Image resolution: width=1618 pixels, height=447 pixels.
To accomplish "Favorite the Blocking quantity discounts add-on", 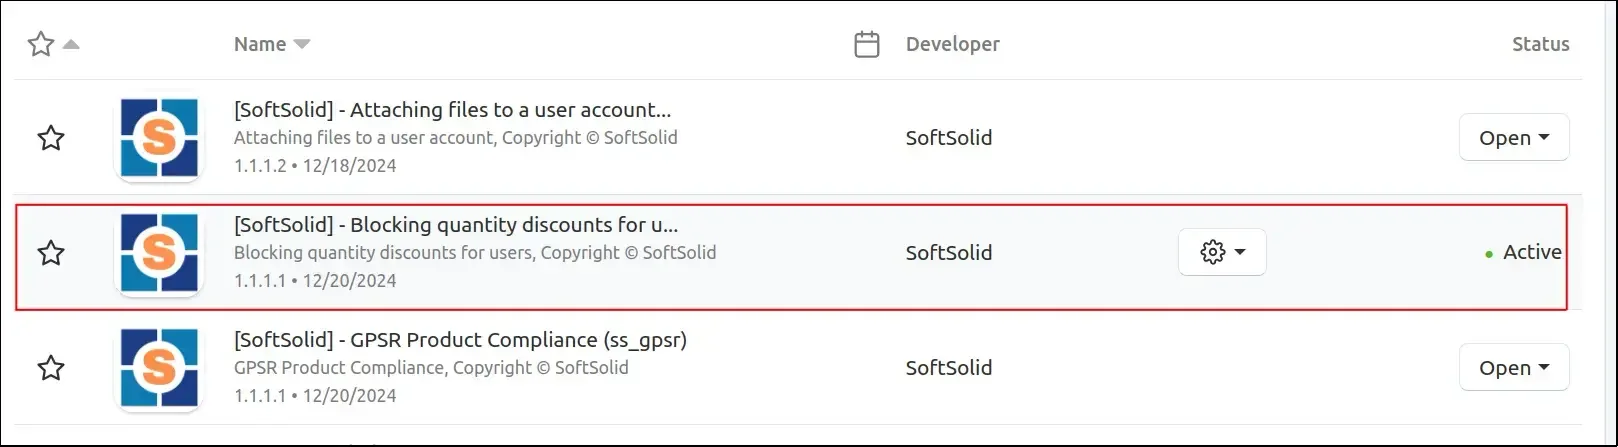I will point(51,253).
